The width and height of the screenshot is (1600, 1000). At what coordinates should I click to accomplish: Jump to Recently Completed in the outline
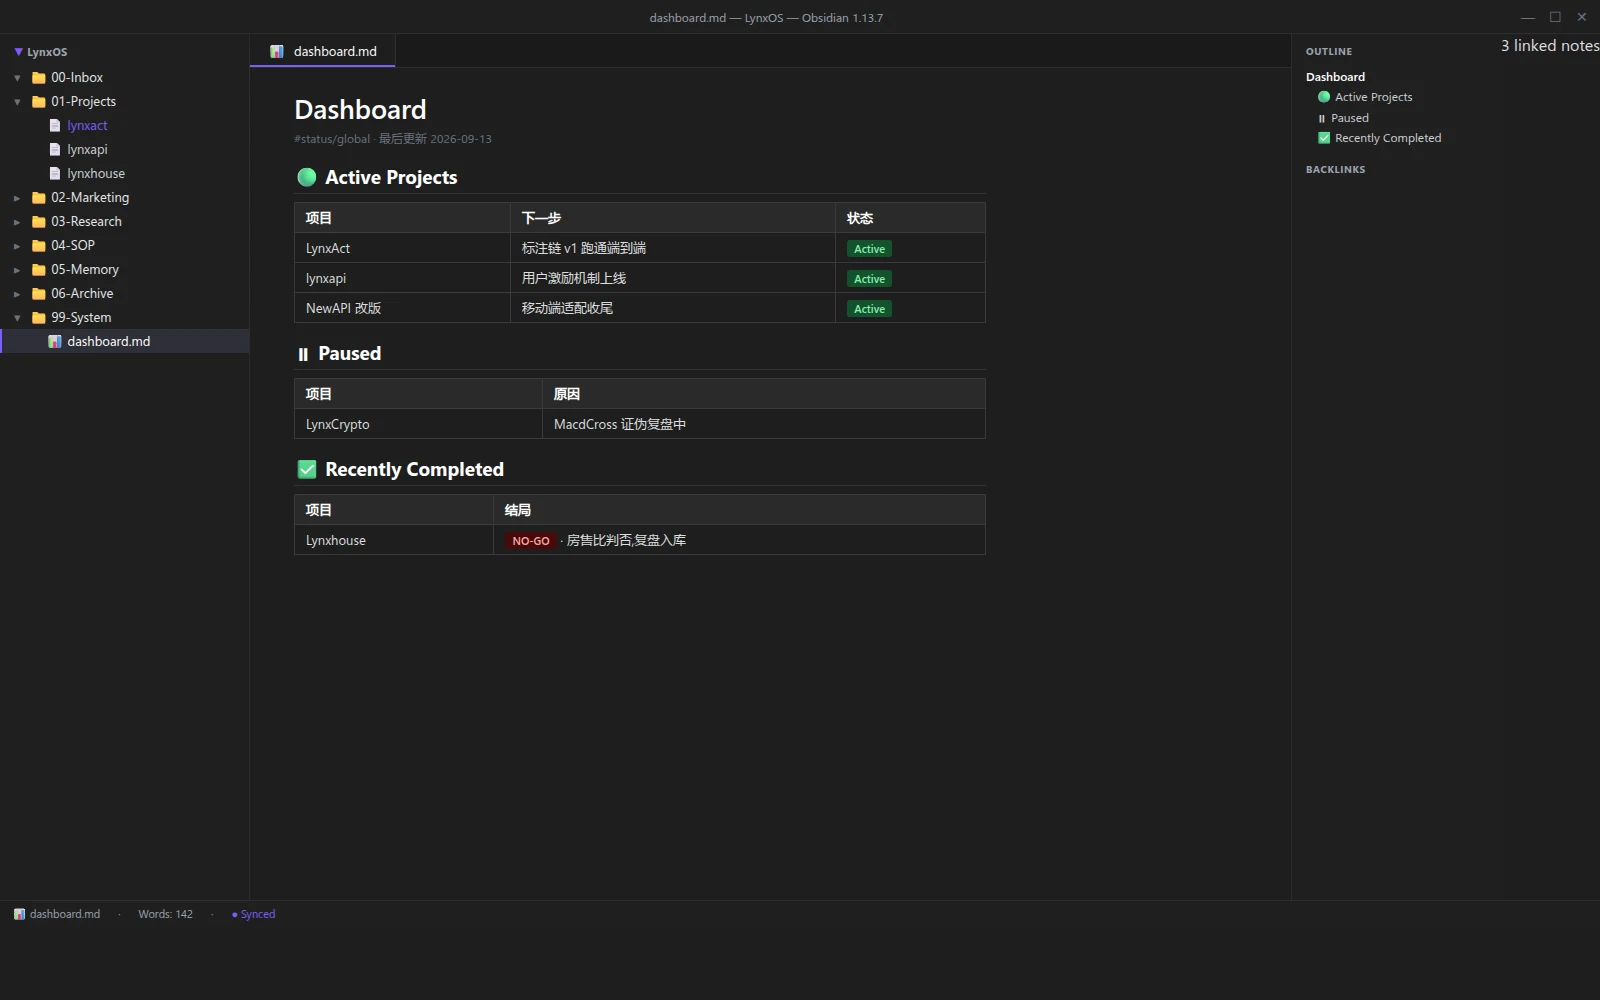[x=1388, y=138]
